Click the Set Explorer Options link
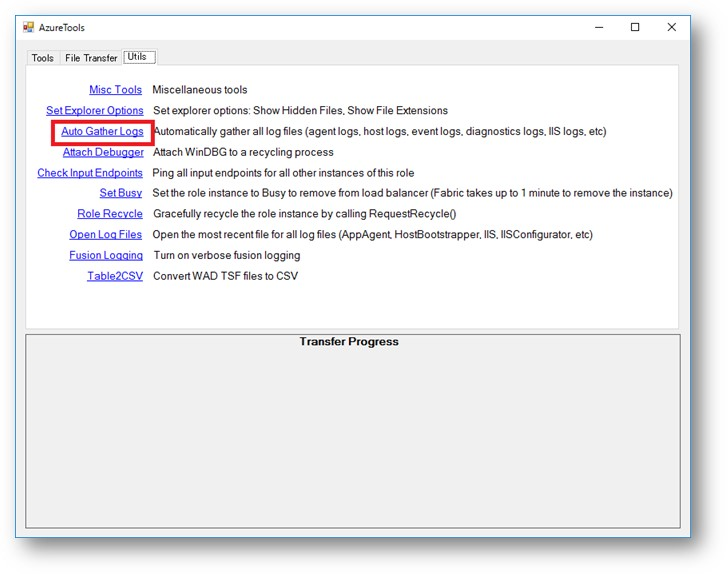728x574 pixels. coord(95,111)
